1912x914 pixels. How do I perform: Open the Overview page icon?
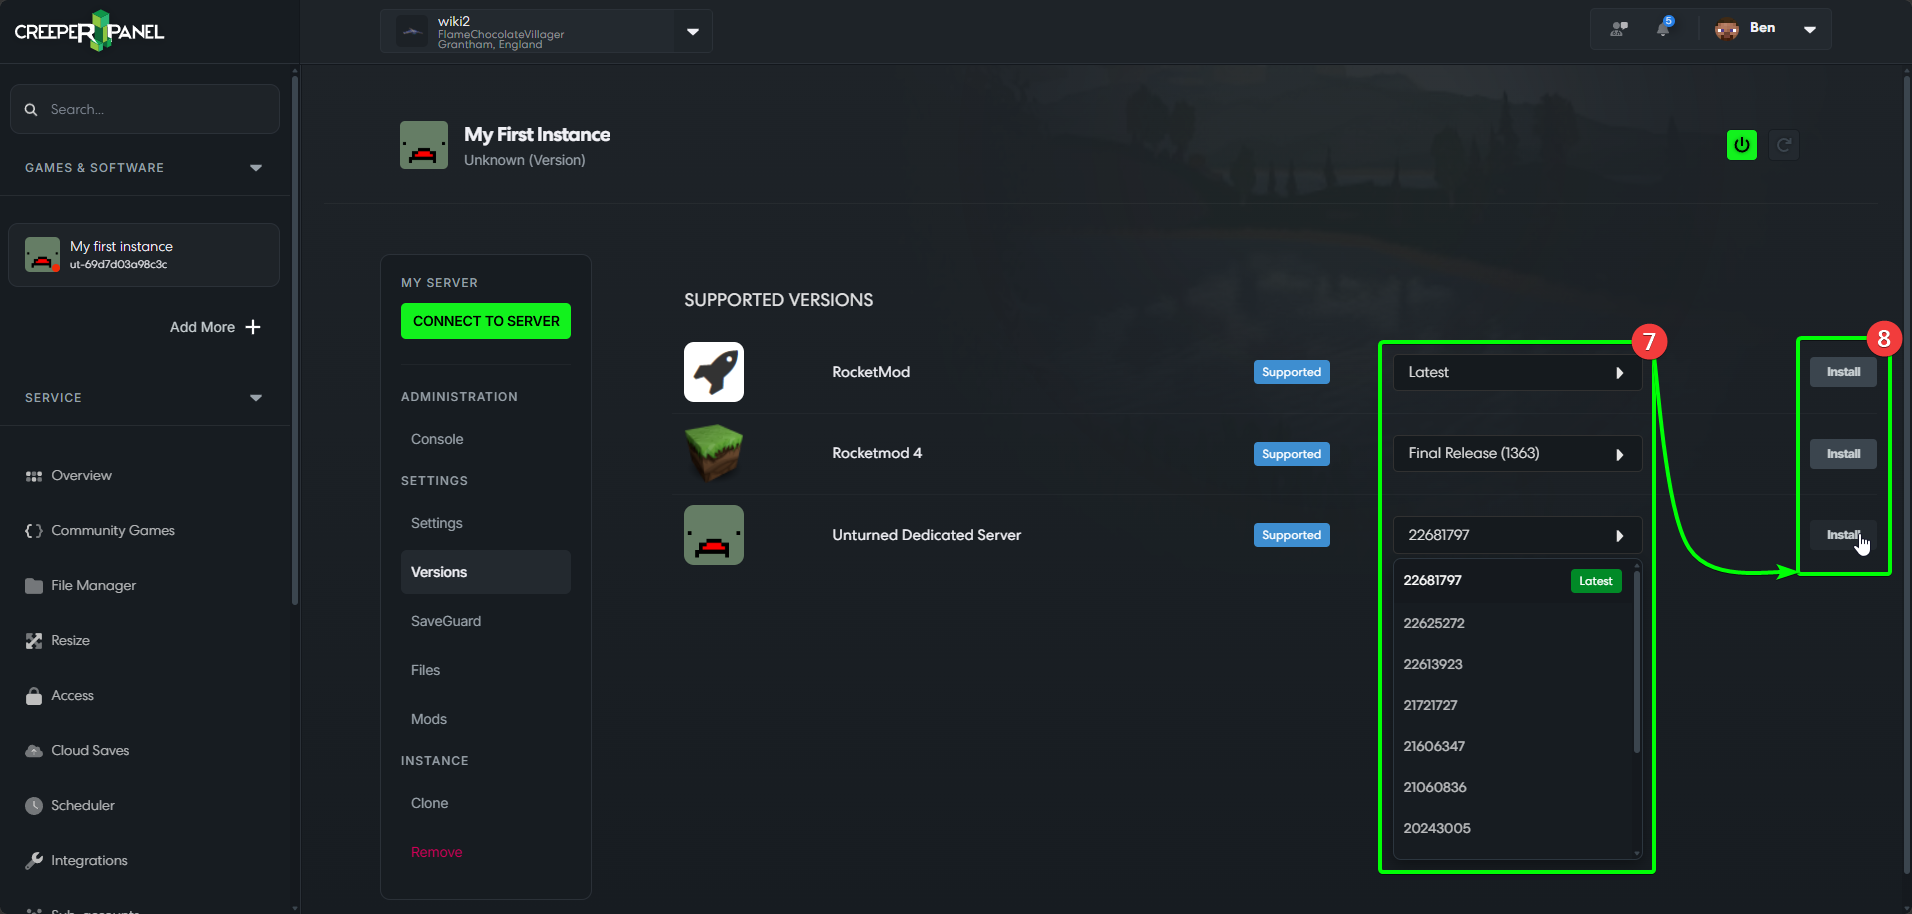[x=33, y=475]
